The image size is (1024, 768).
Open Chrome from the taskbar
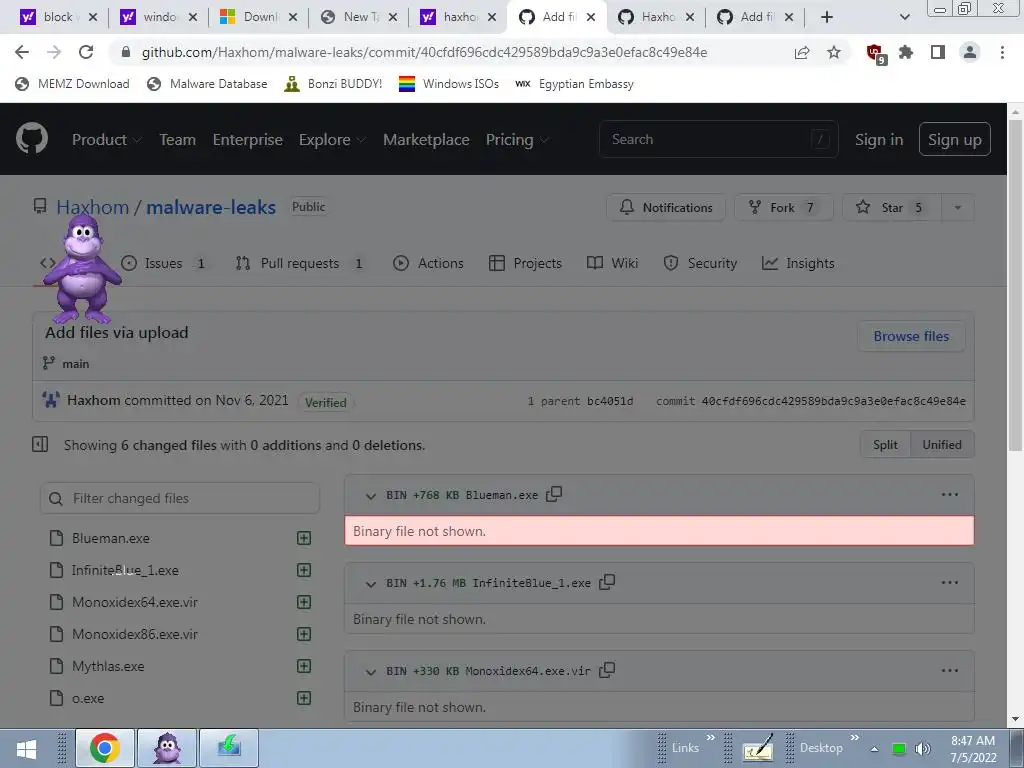(x=105, y=748)
